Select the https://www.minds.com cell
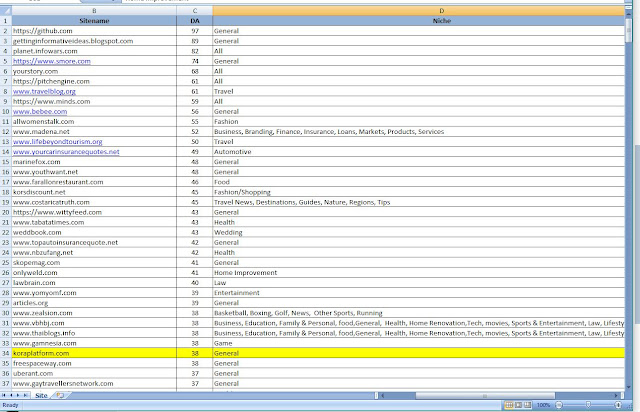The image size is (640, 412). pos(94,101)
